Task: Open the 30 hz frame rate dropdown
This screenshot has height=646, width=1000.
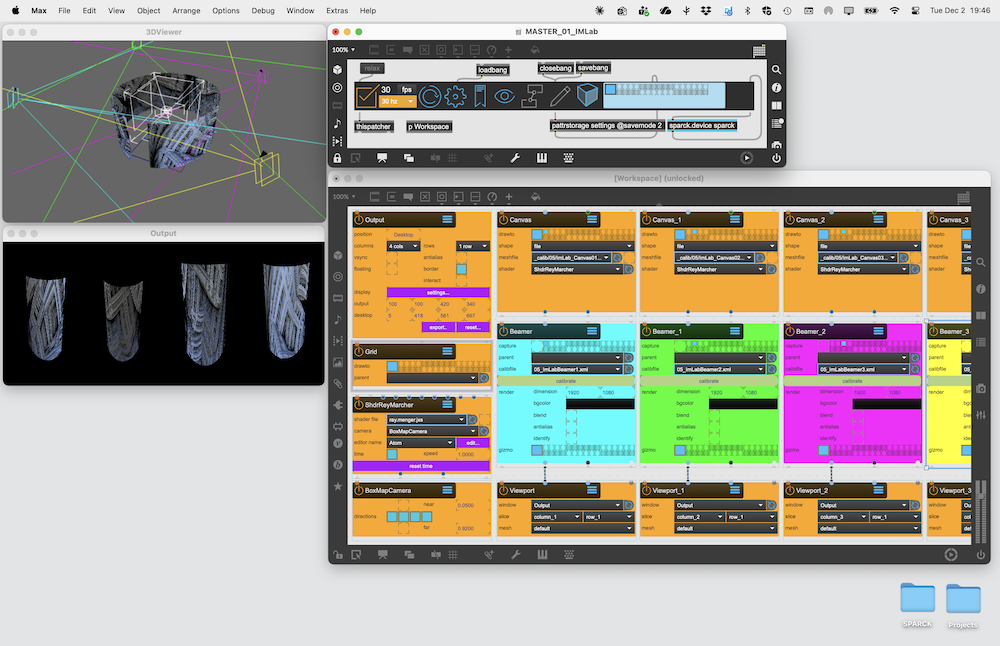Action: [x=397, y=101]
